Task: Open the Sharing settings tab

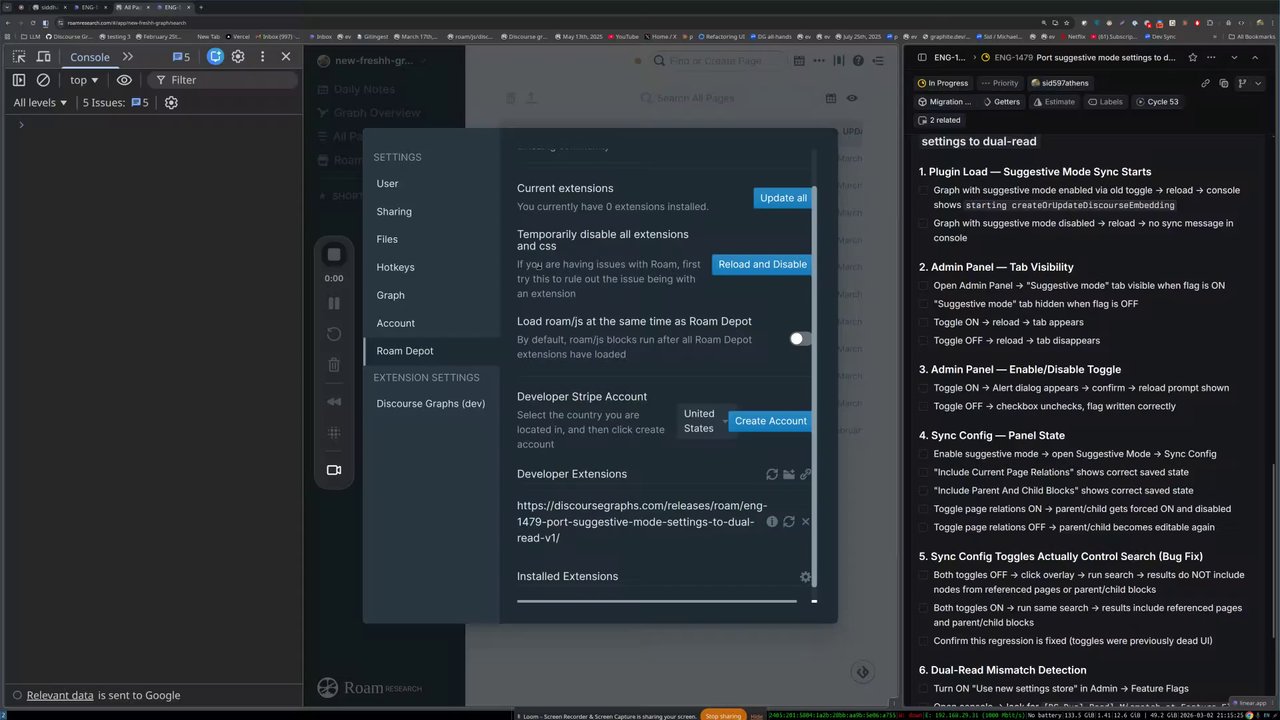Action: coord(394,212)
